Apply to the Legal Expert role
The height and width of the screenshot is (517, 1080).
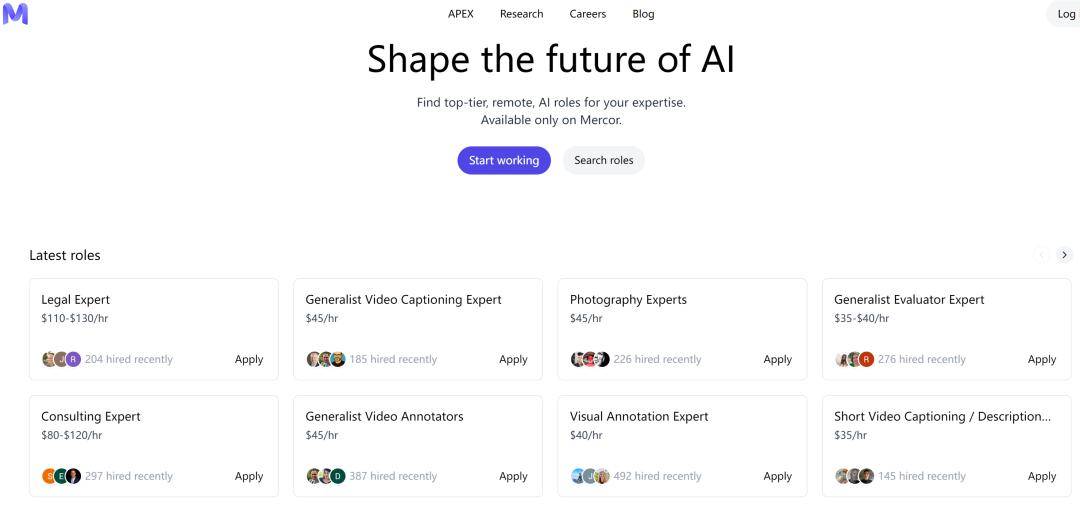click(249, 359)
